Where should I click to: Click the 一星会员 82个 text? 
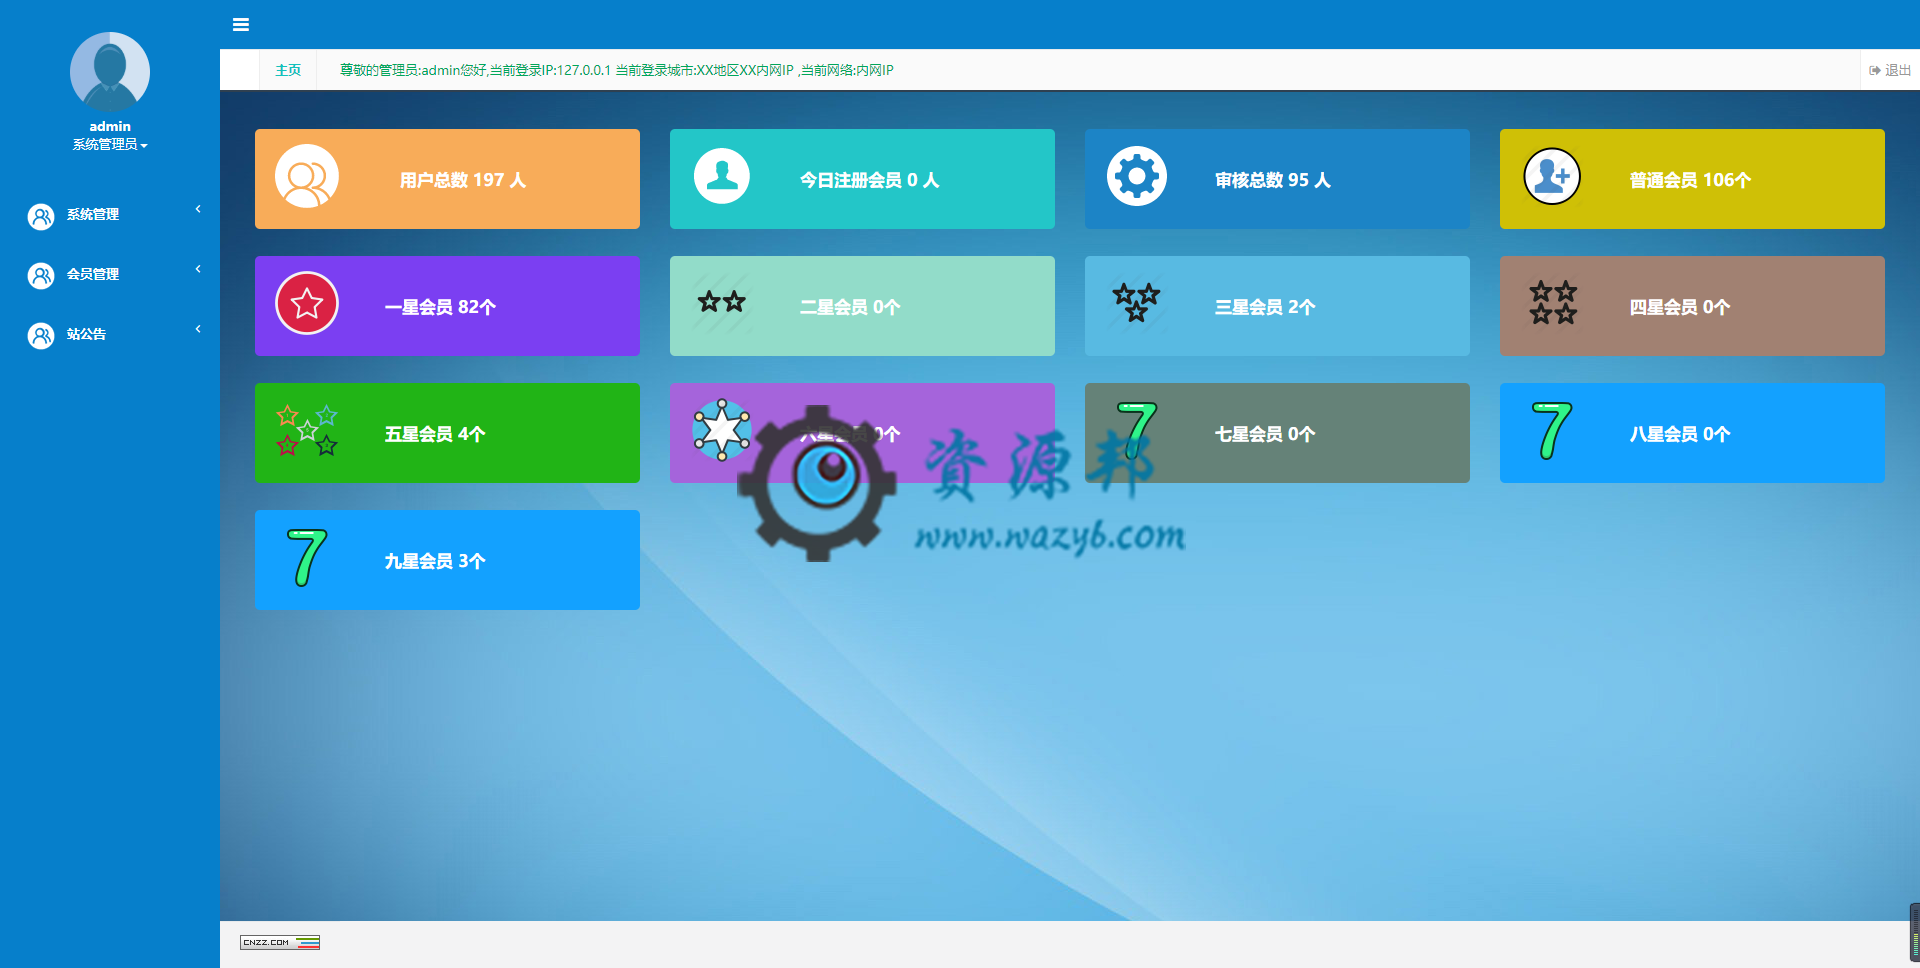tap(440, 307)
